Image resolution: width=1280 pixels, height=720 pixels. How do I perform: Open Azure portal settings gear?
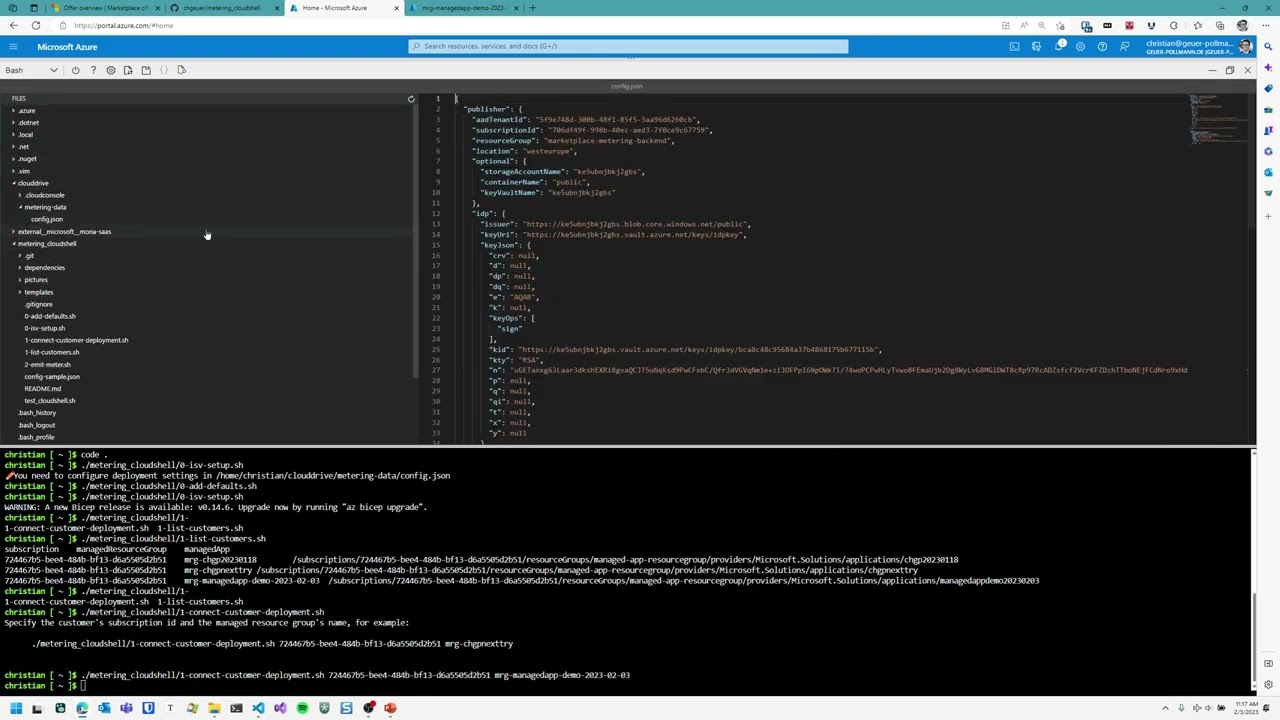pyautogui.click(x=1080, y=47)
